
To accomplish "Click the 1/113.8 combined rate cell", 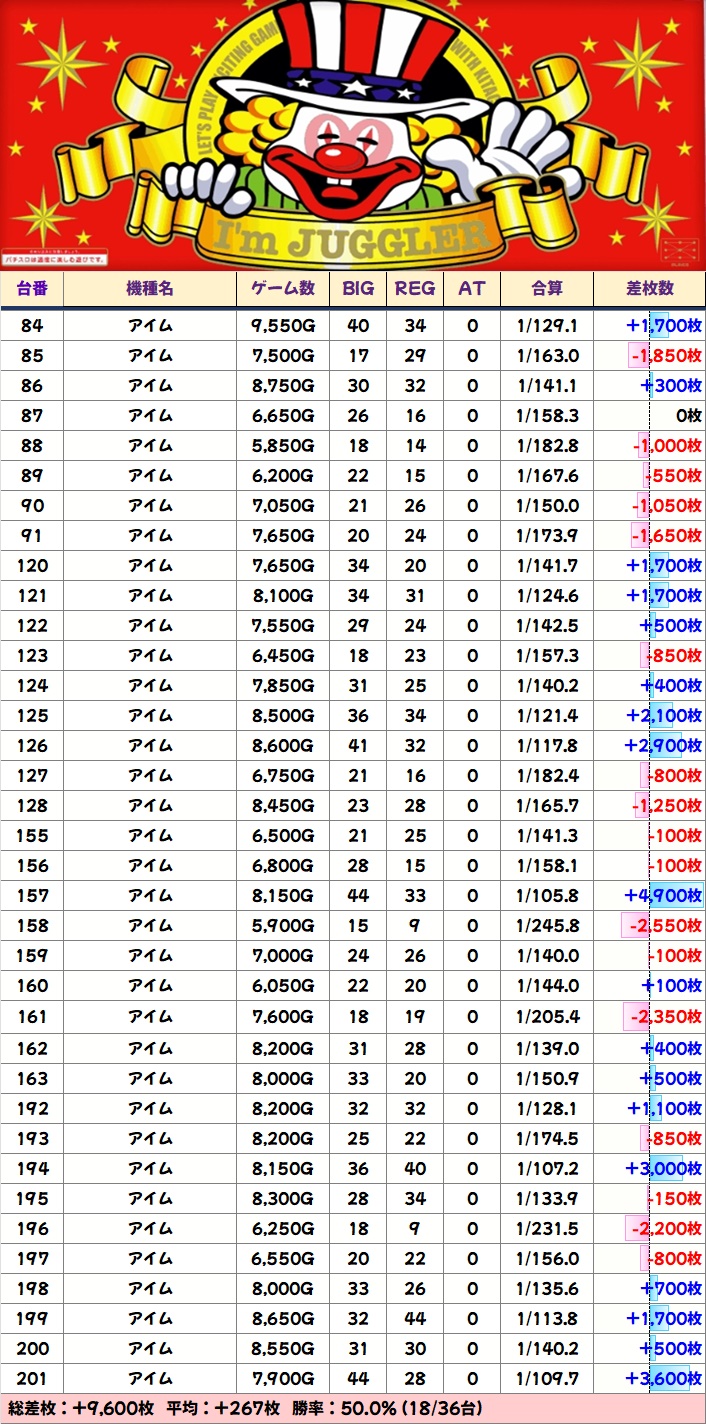I will click(x=547, y=1318).
